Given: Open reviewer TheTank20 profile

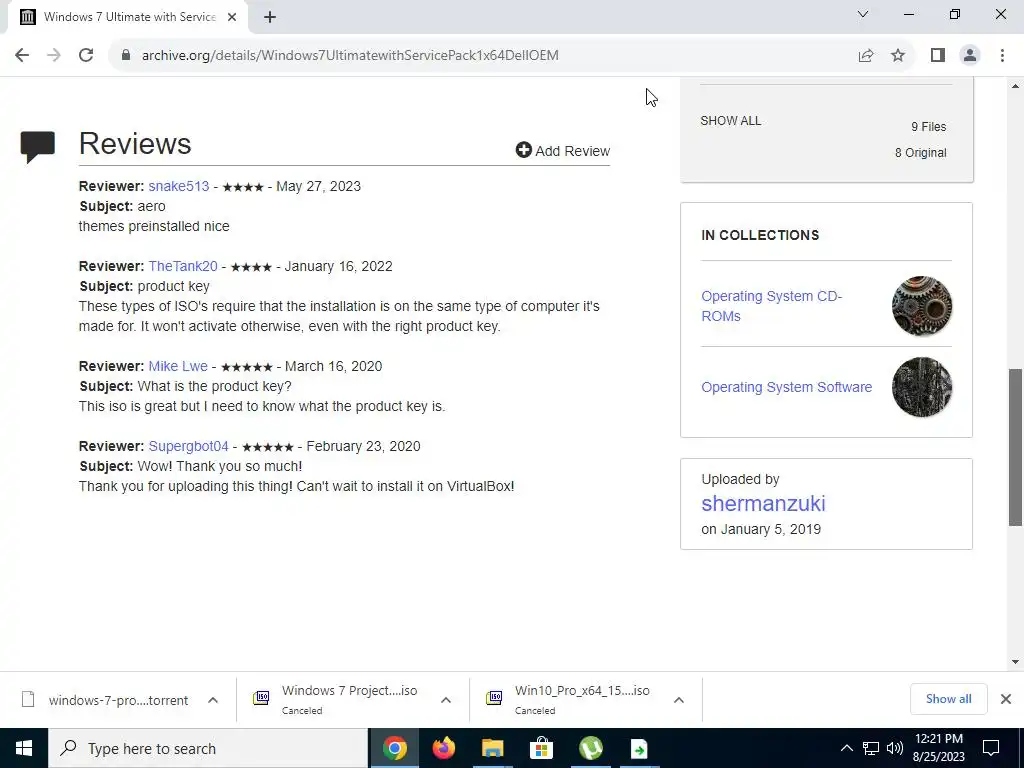Looking at the screenshot, I should (183, 266).
